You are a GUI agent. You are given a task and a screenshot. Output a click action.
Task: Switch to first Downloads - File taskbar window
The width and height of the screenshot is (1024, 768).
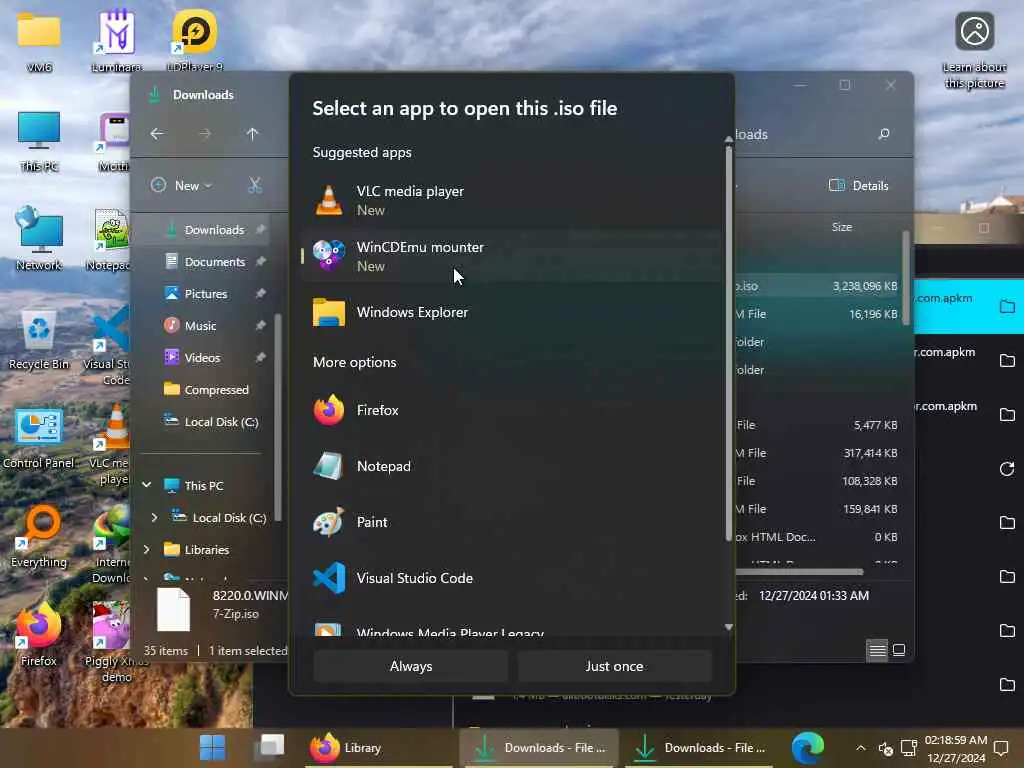539,748
